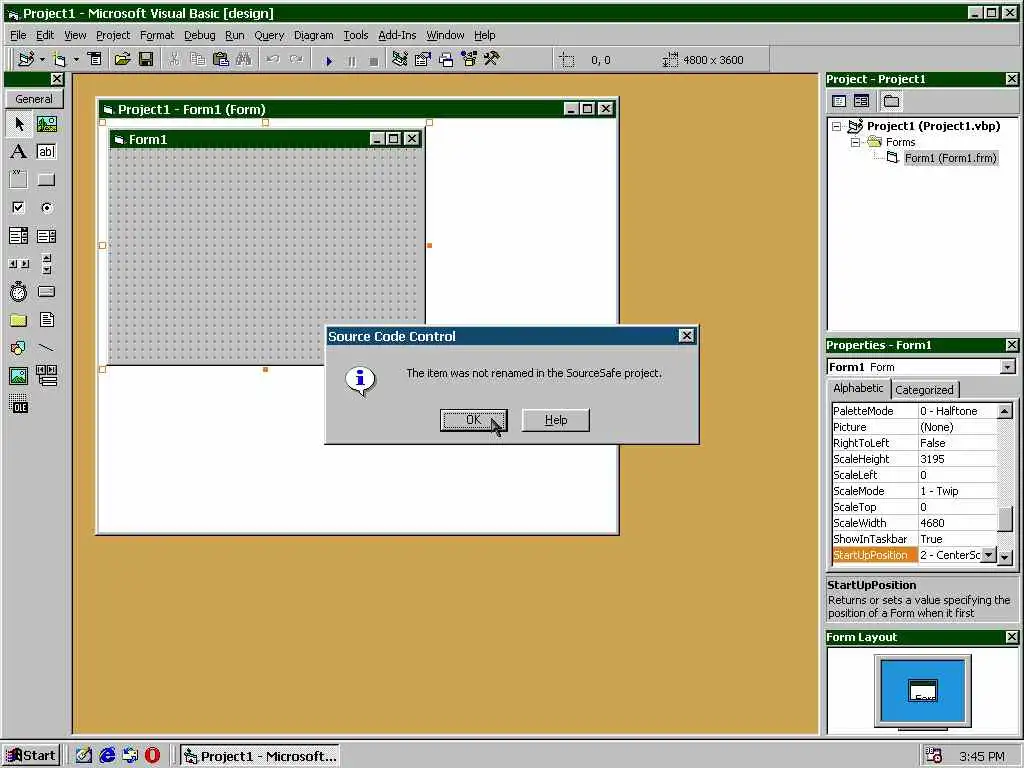This screenshot has height=768, width=1024.
Task: Open the Toolbox toolbar icon
Action: tap(492, 59)
